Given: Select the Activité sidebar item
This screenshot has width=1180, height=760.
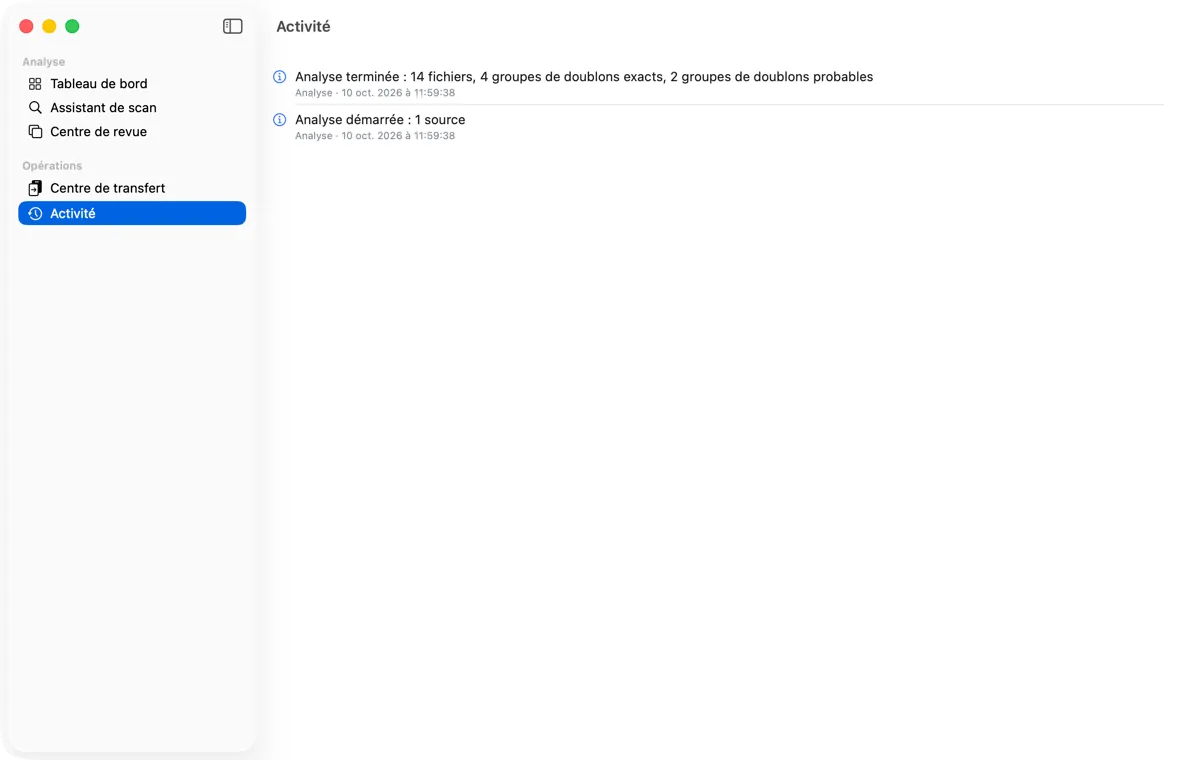Looking at the screenshot, I should pos(132,213).
